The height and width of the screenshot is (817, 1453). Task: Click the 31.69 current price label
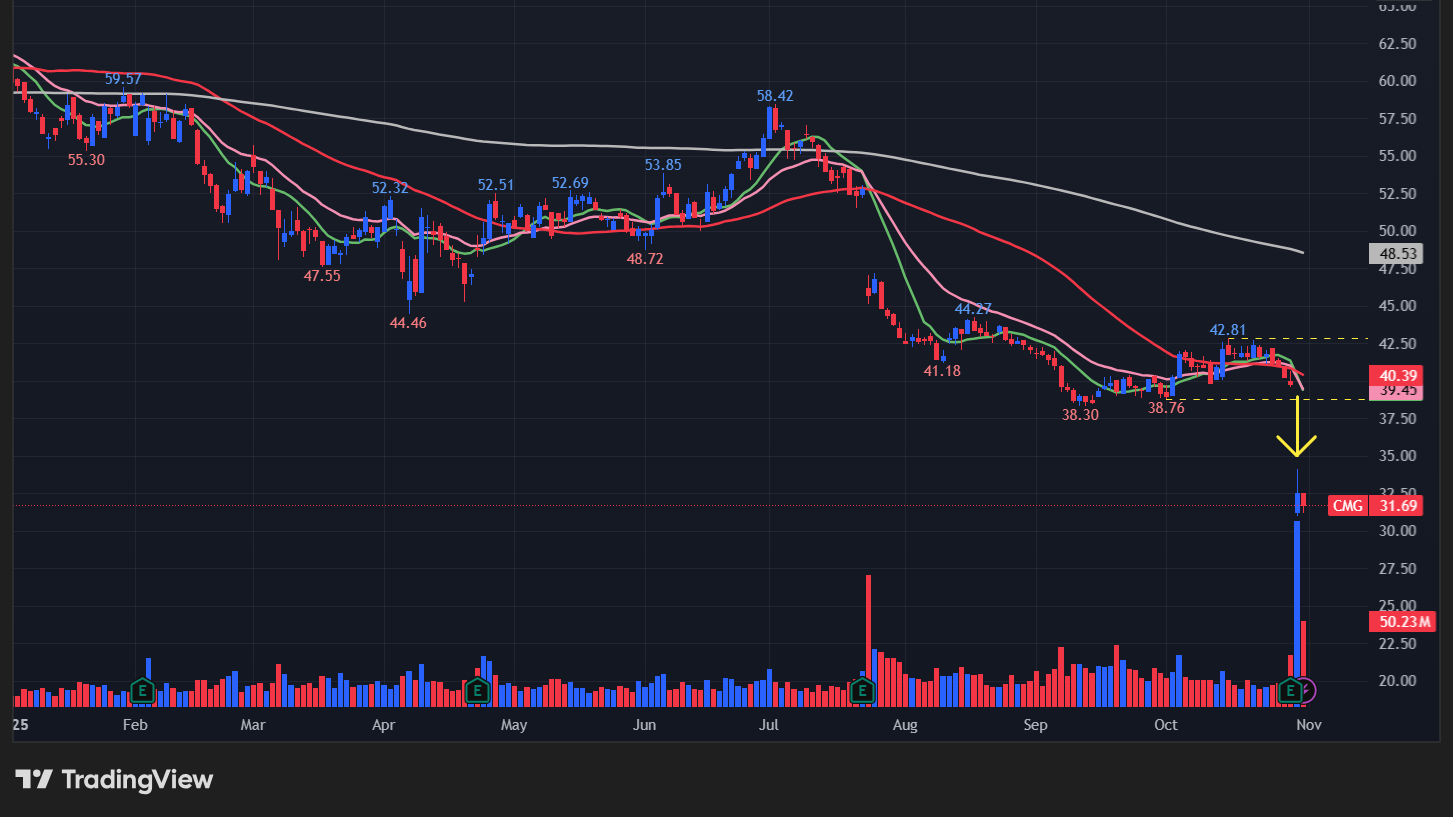pos(1398,506)
